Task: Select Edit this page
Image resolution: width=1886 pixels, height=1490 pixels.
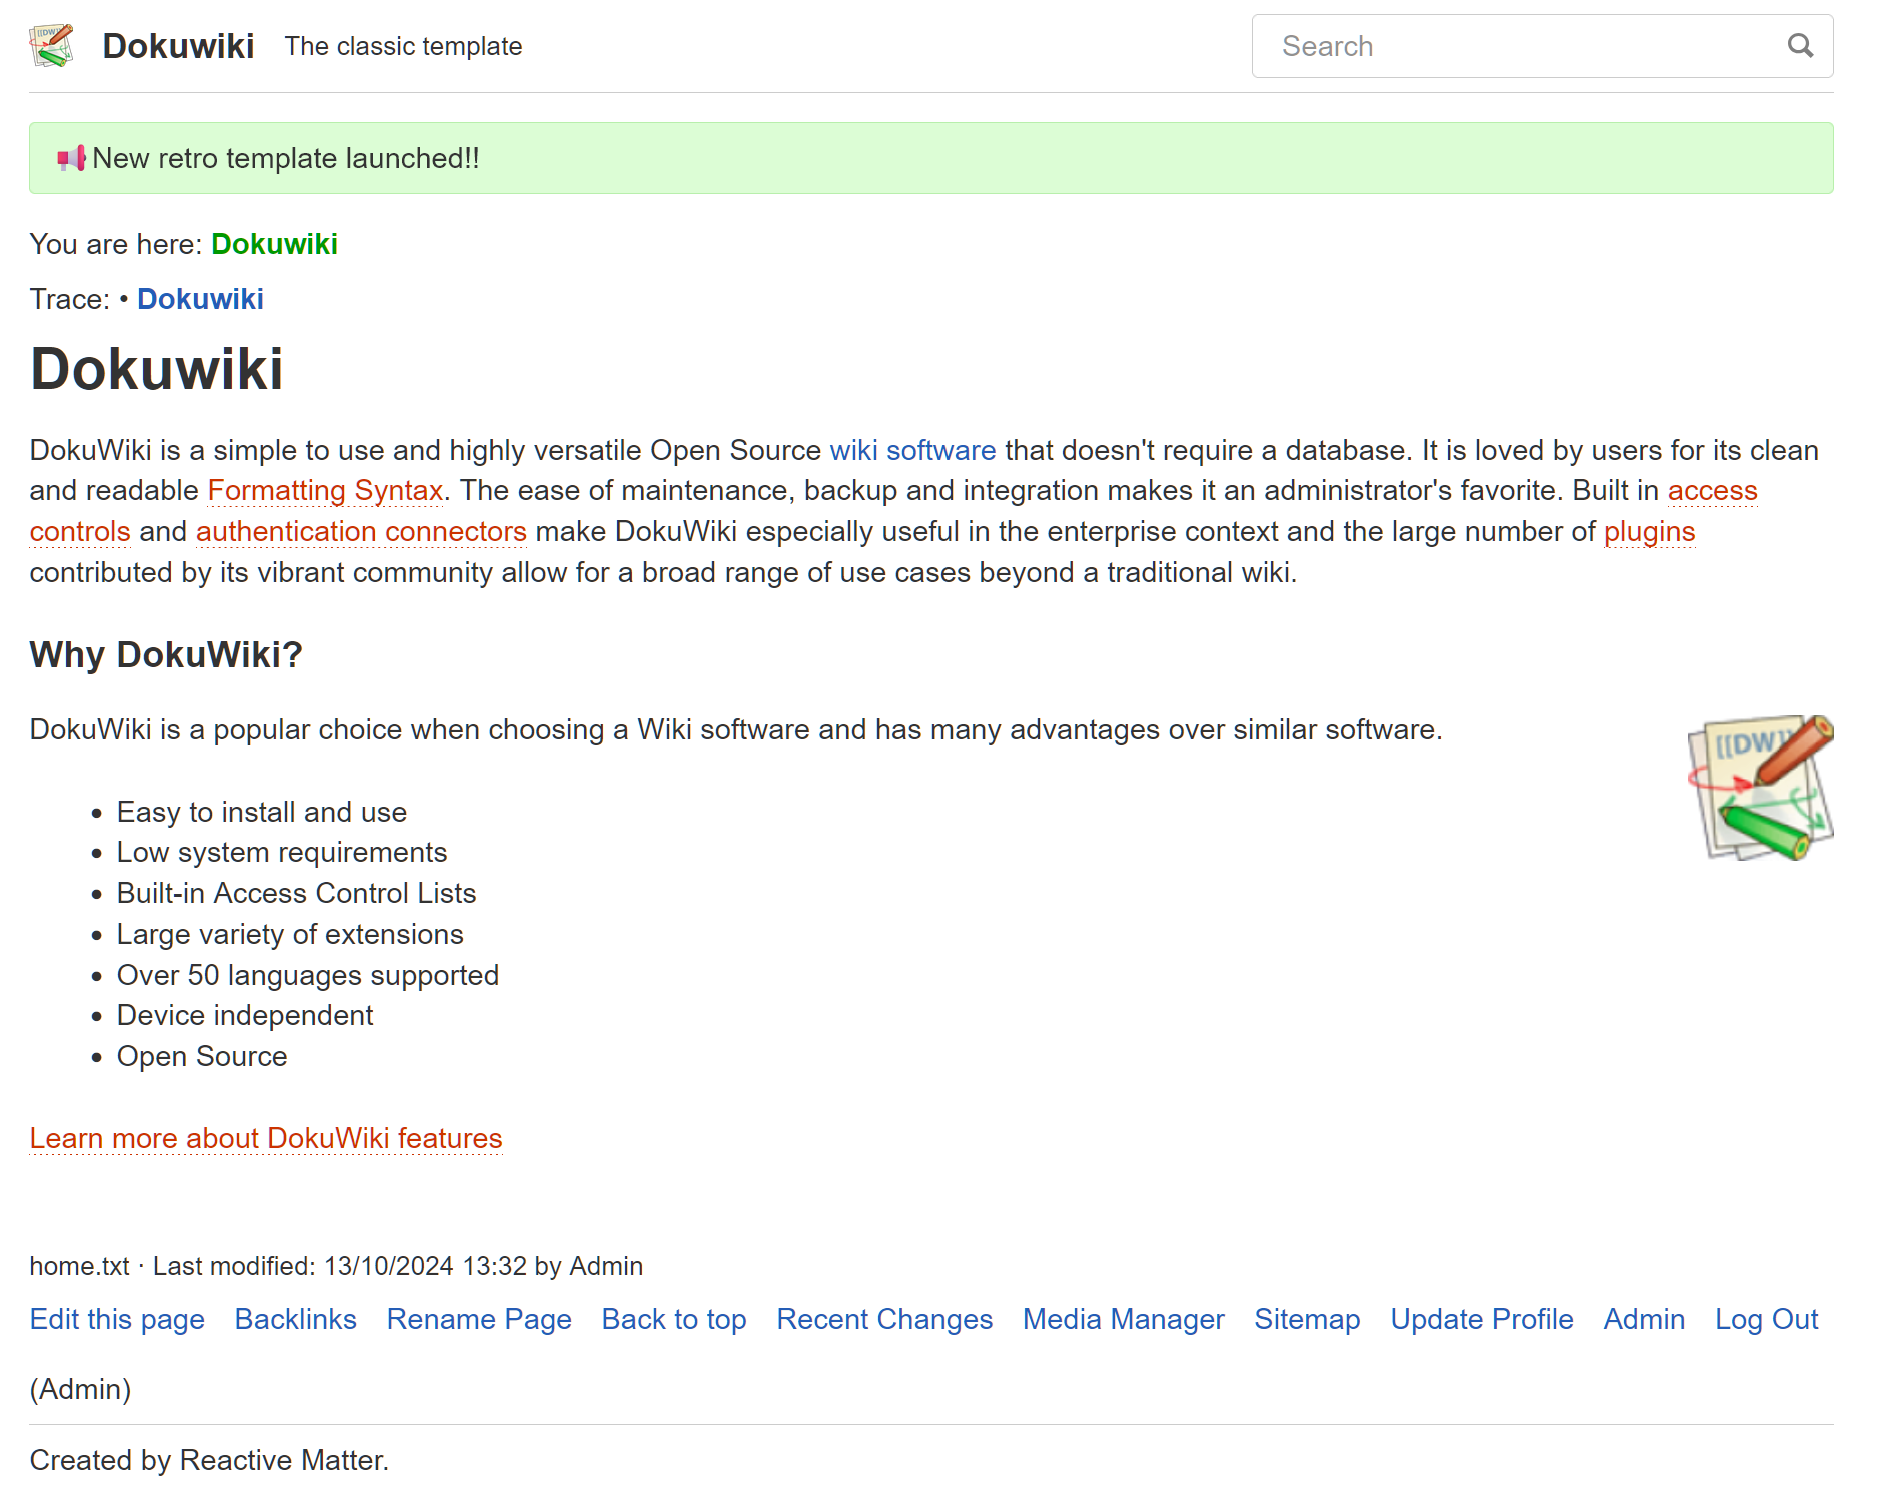Action: 117,1319
